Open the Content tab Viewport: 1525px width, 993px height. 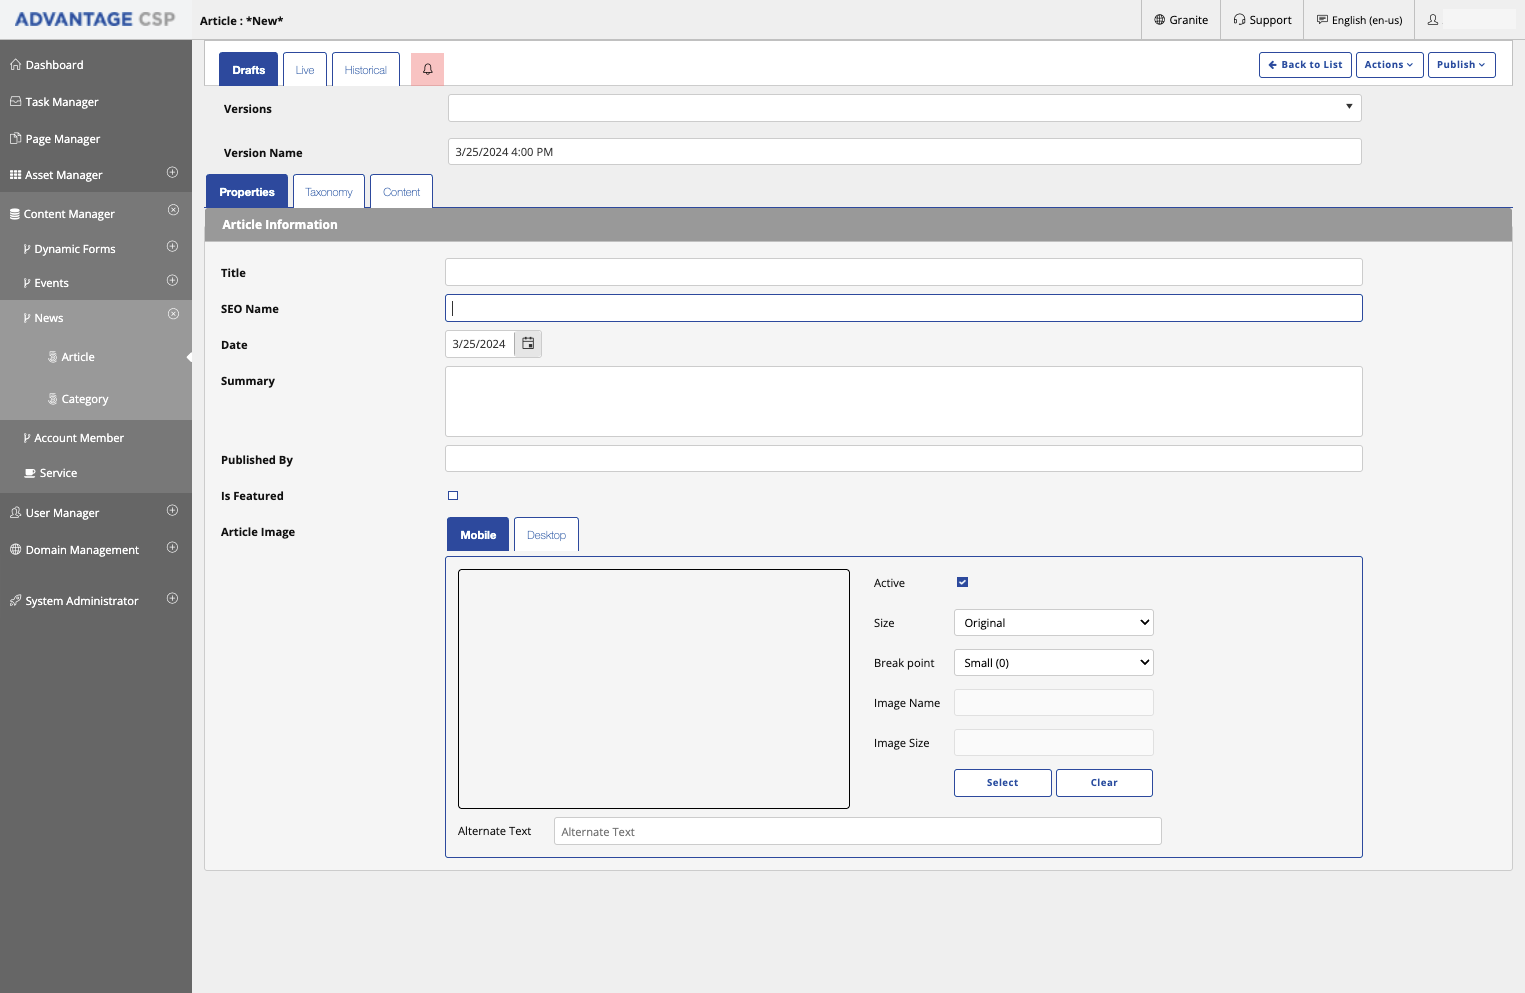click(x=401, y=191)
